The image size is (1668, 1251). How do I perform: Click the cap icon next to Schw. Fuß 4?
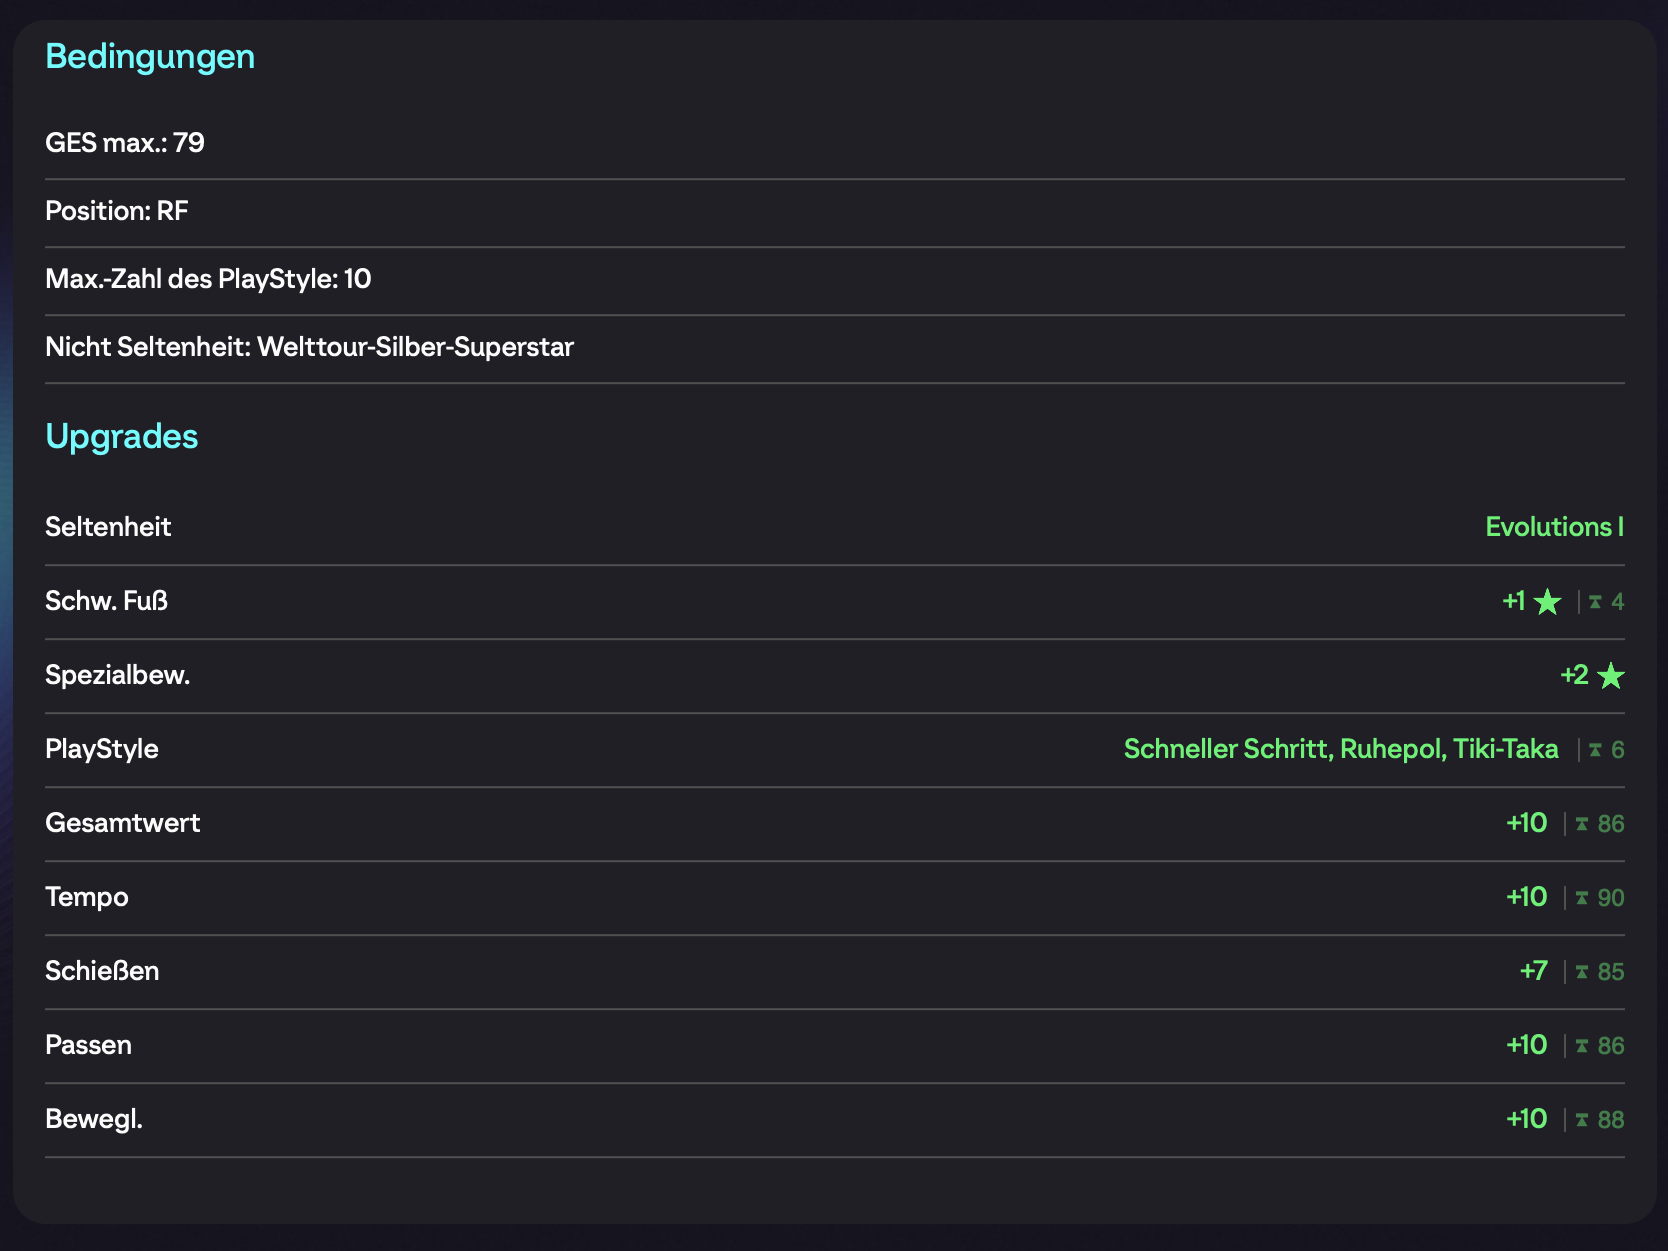1595,602
